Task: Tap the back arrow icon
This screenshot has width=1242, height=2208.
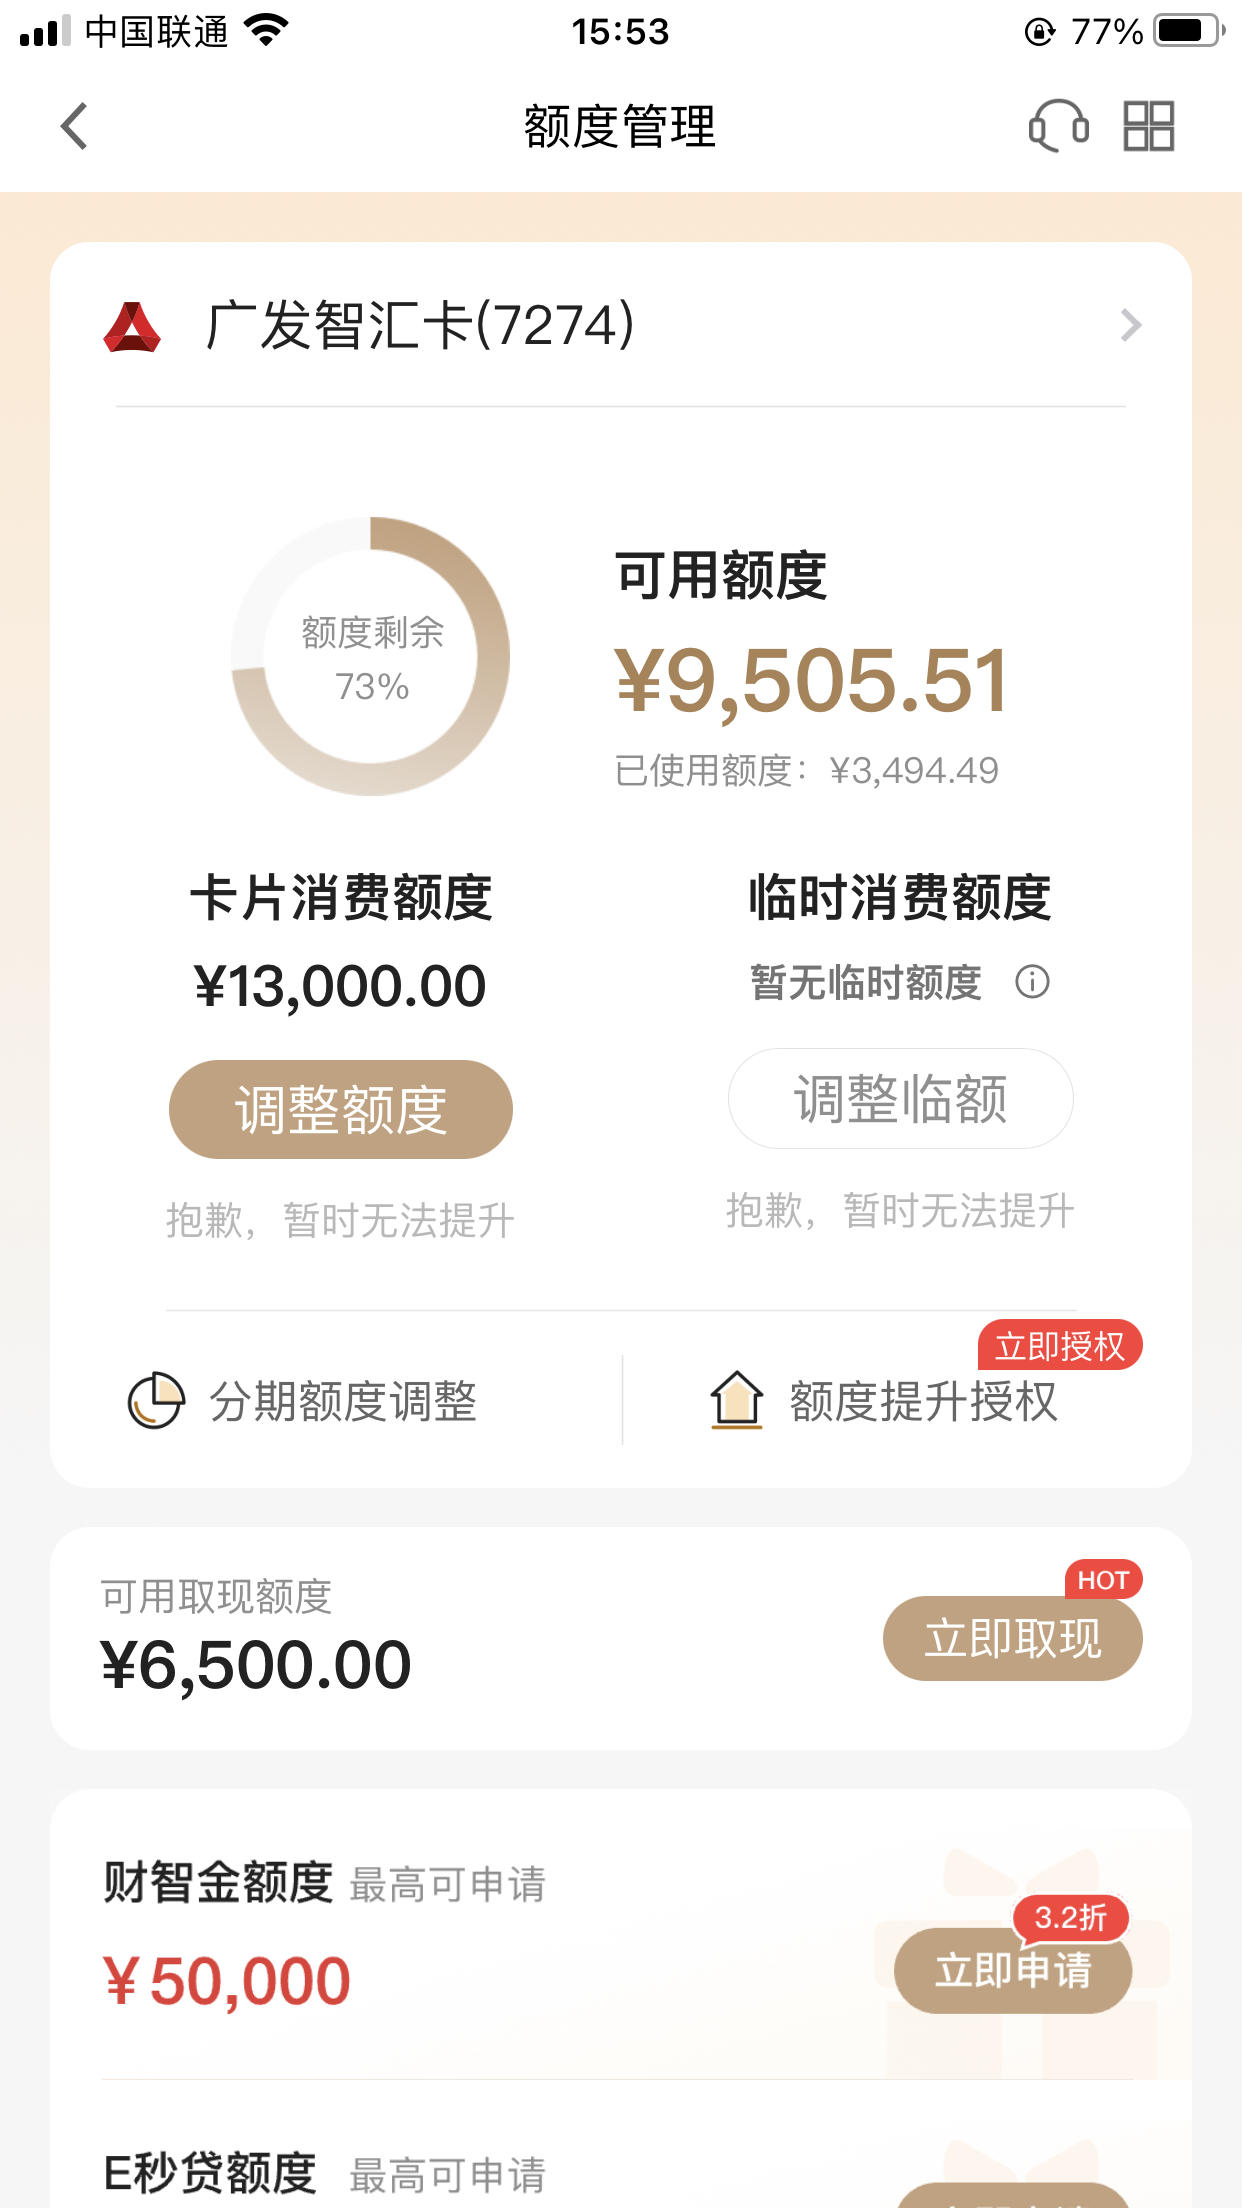Action: 74,126
